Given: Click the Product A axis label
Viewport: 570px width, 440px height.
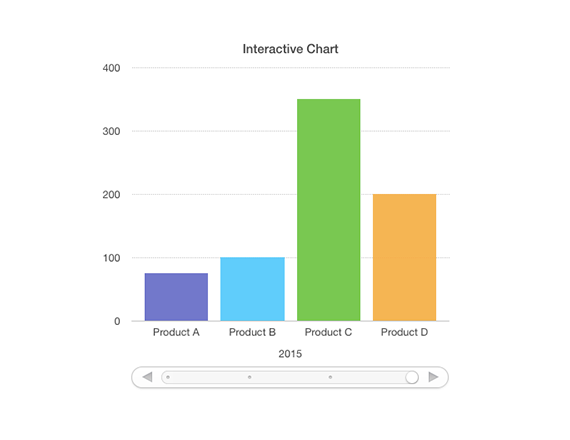Looking at the screenshot, I should (x=176, y=332).
